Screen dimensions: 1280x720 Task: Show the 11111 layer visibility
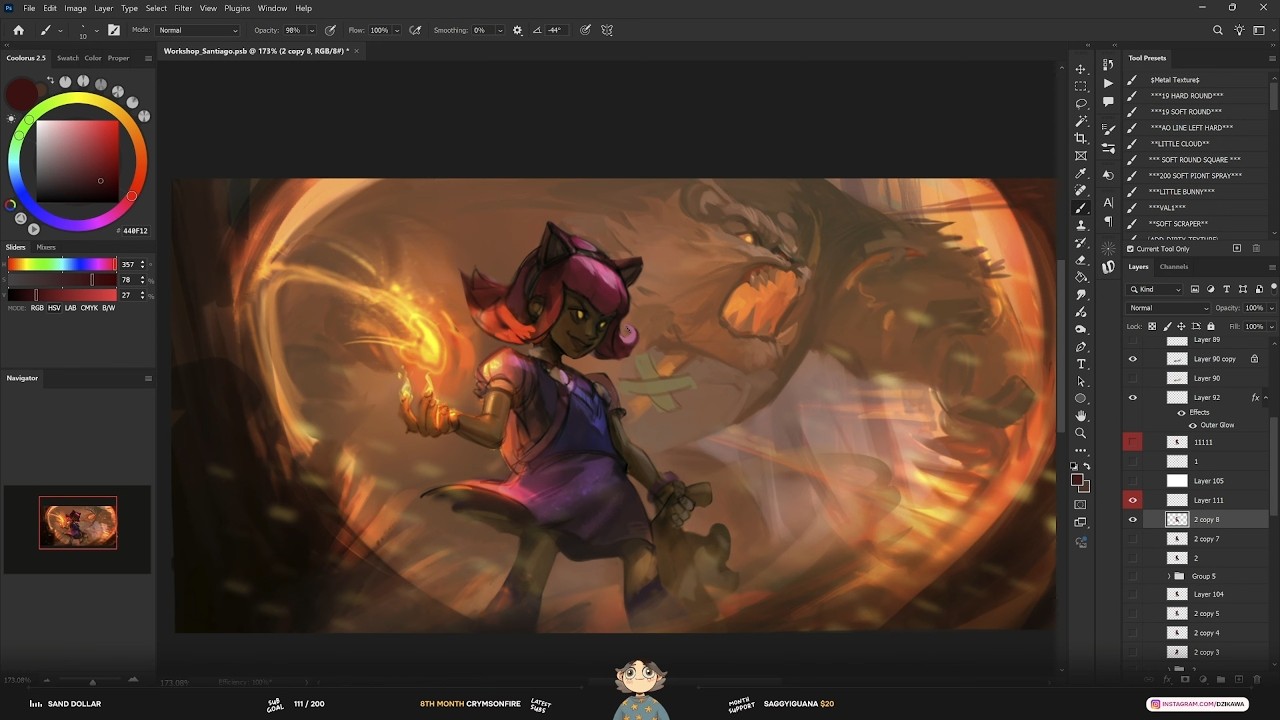[1133, 441]
